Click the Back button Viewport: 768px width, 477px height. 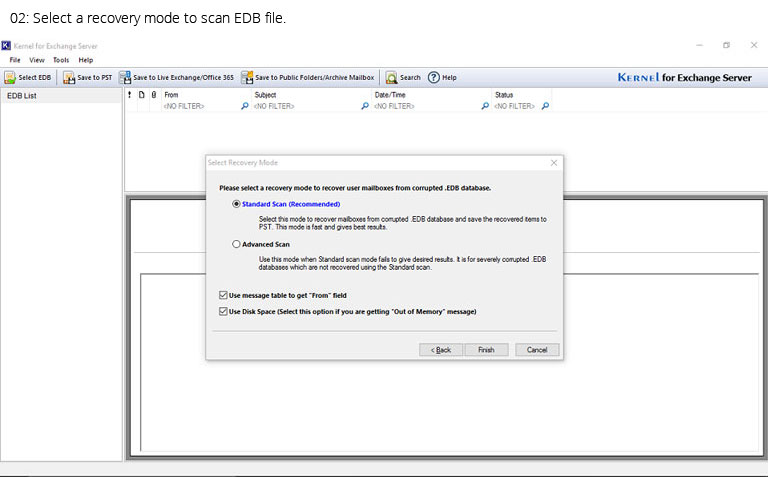click(x=441, y=350)
